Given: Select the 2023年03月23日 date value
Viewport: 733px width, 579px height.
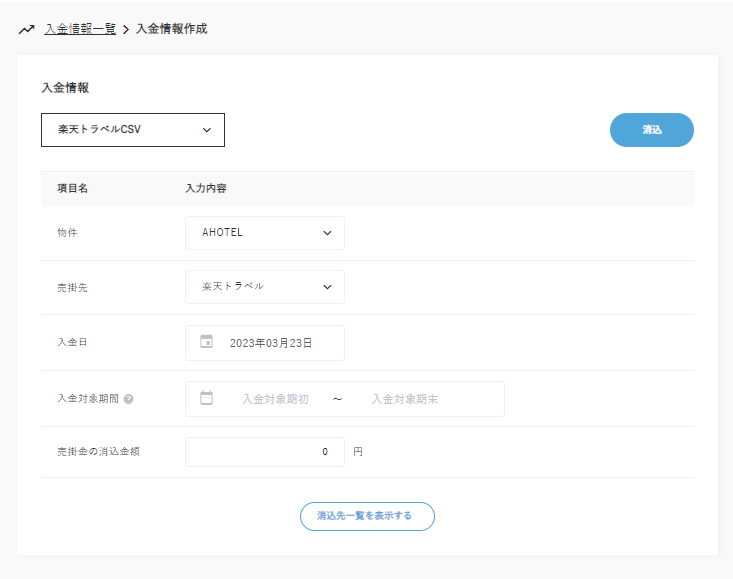Looking at the screenshot, I should (271, 343).
